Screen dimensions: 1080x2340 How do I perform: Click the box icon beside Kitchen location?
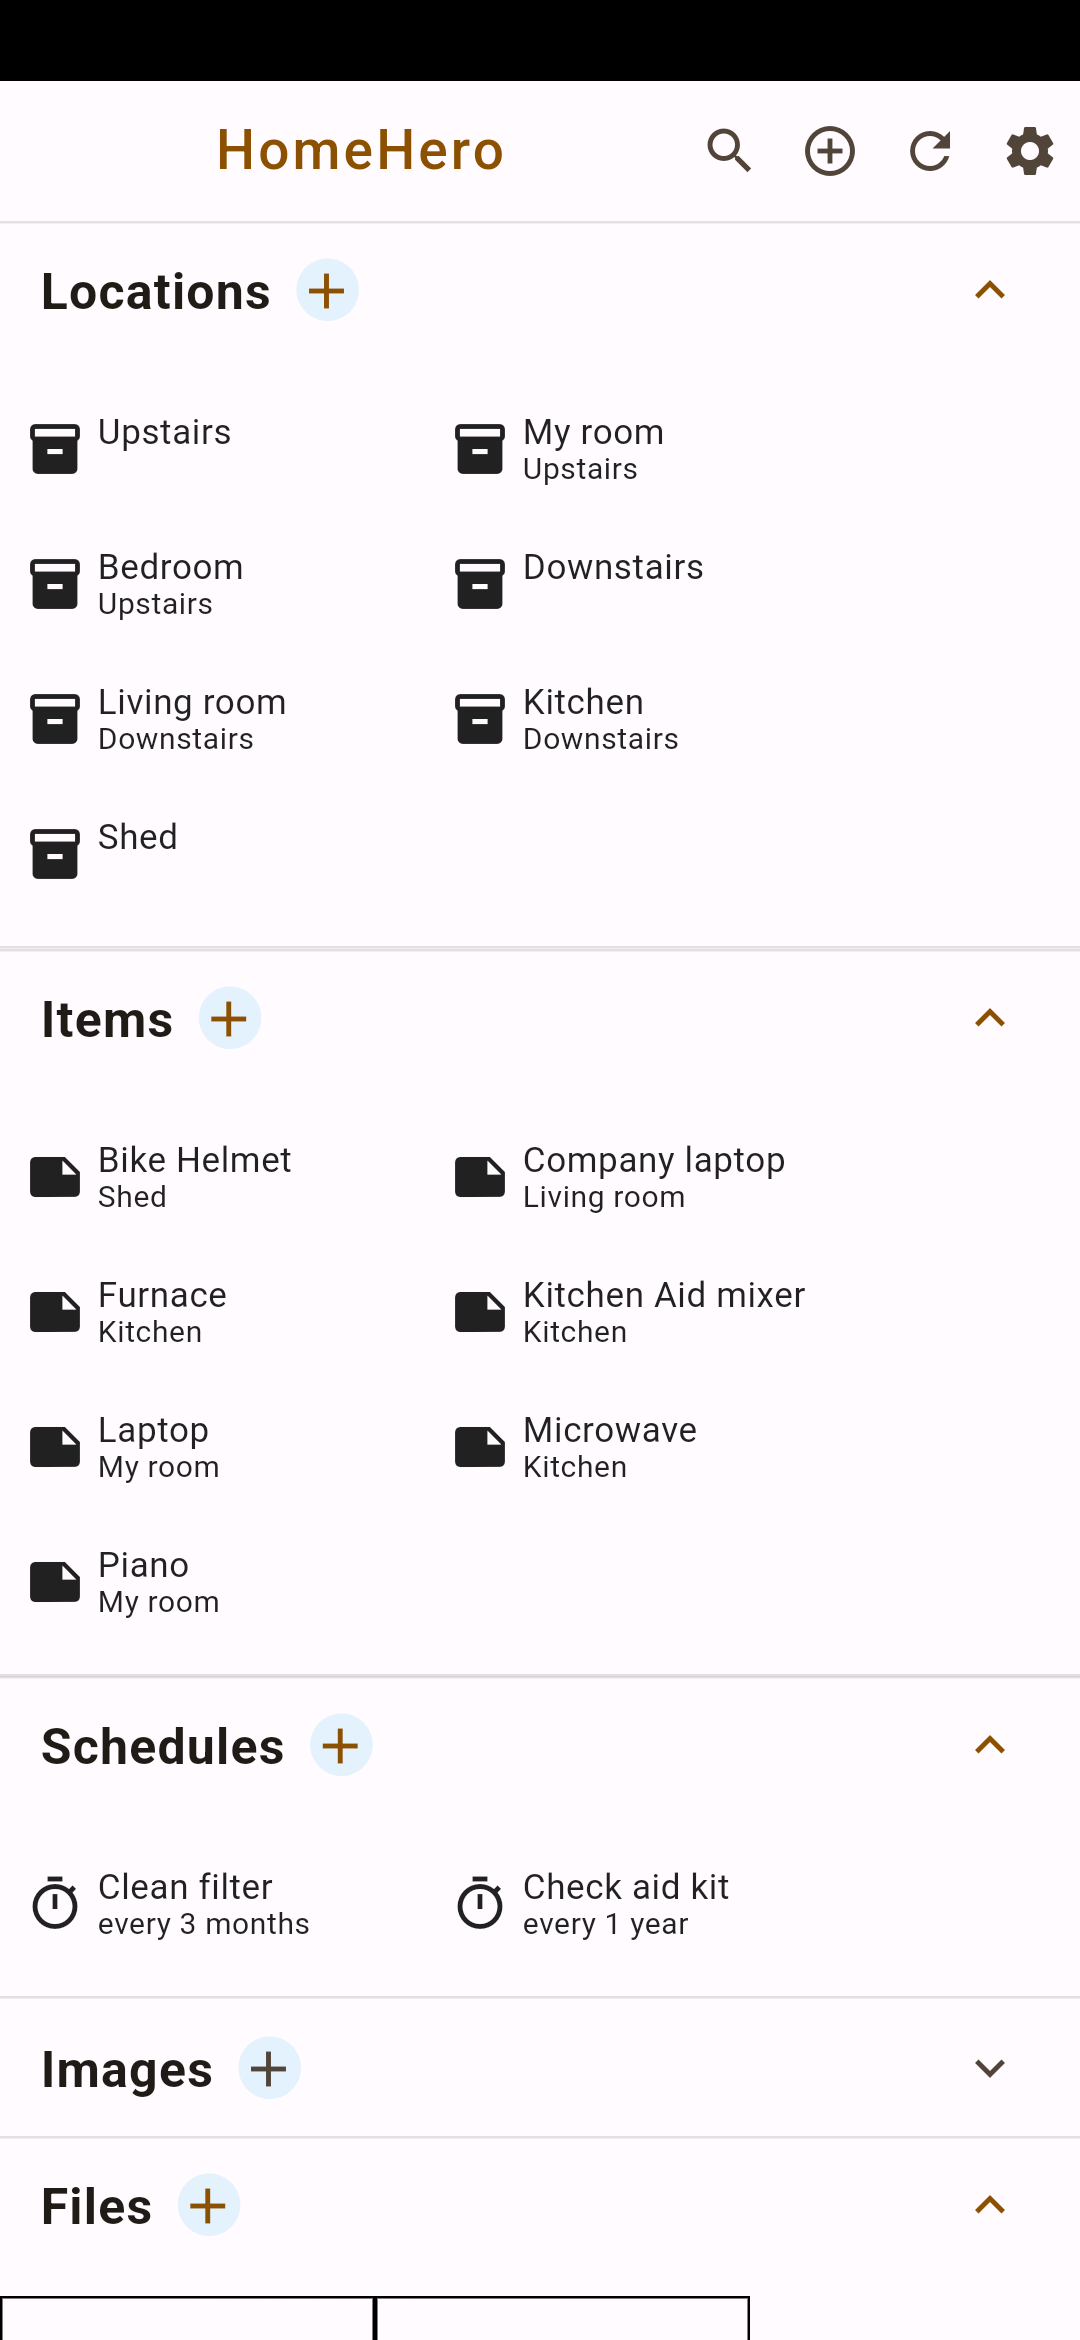480,718
